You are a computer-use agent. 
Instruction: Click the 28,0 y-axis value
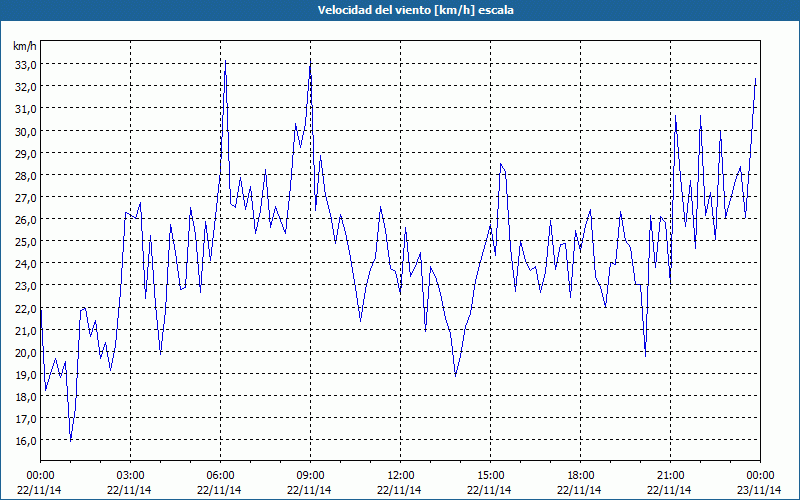click(26, 176)
